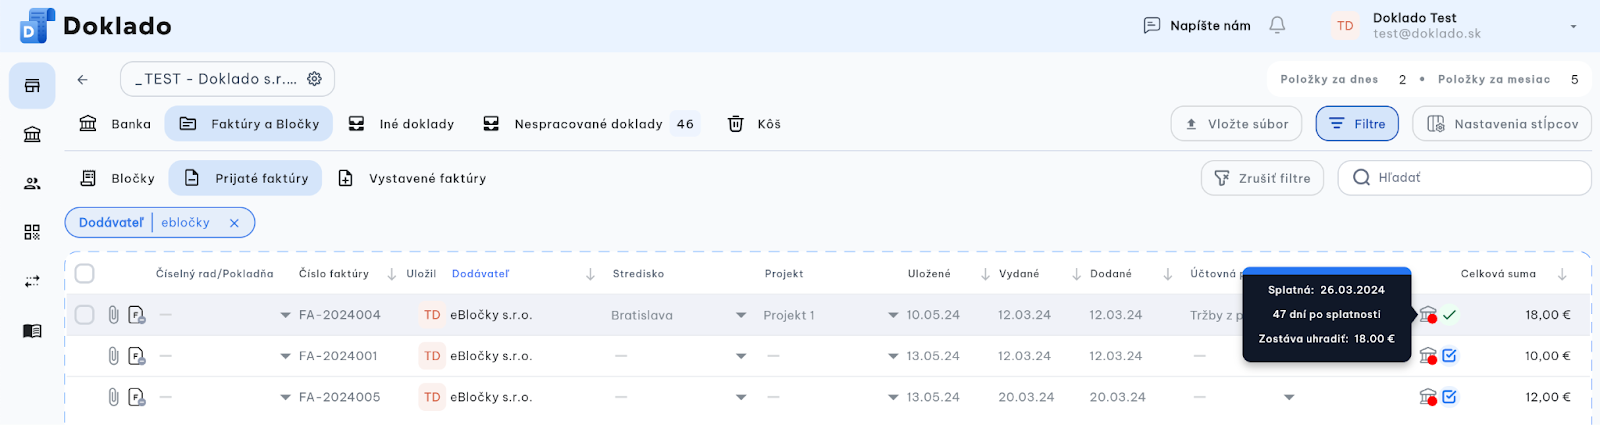Open Stredisko dropdown on FA-2024001 row
The width and height of the screenshot is (1600, 425).
(741, 356)
